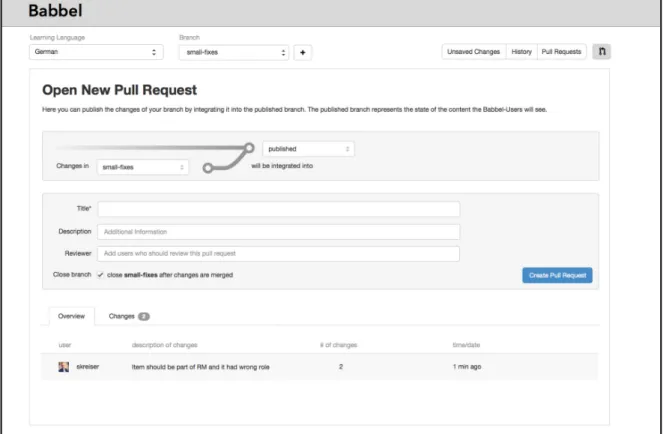Switch to the Changes tab

pyautogui.click(x=129, y=316)
